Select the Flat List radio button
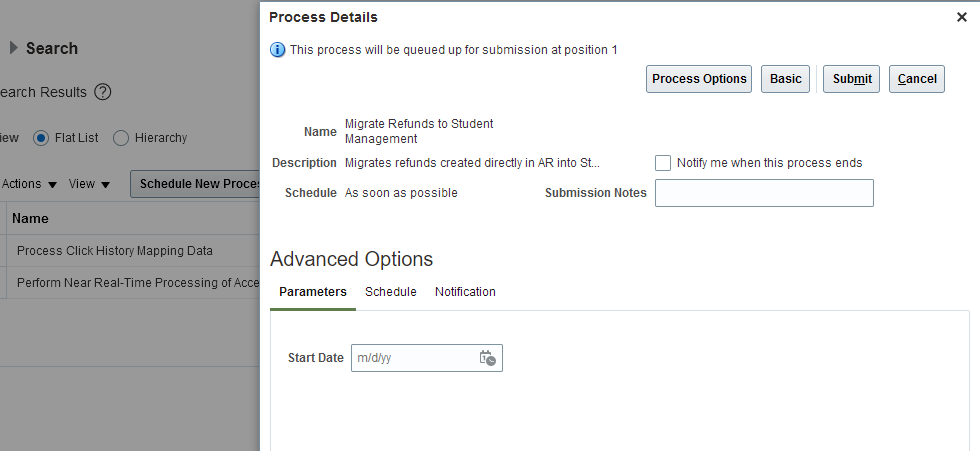 point(41,138)
